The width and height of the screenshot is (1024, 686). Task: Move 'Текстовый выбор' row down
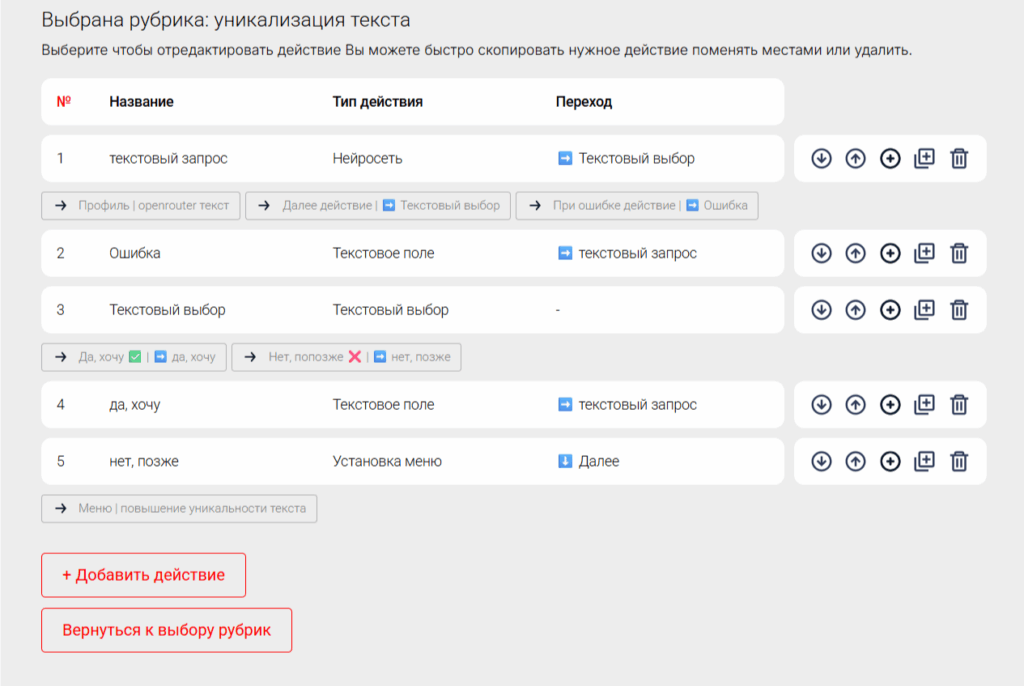coord(821,310)
